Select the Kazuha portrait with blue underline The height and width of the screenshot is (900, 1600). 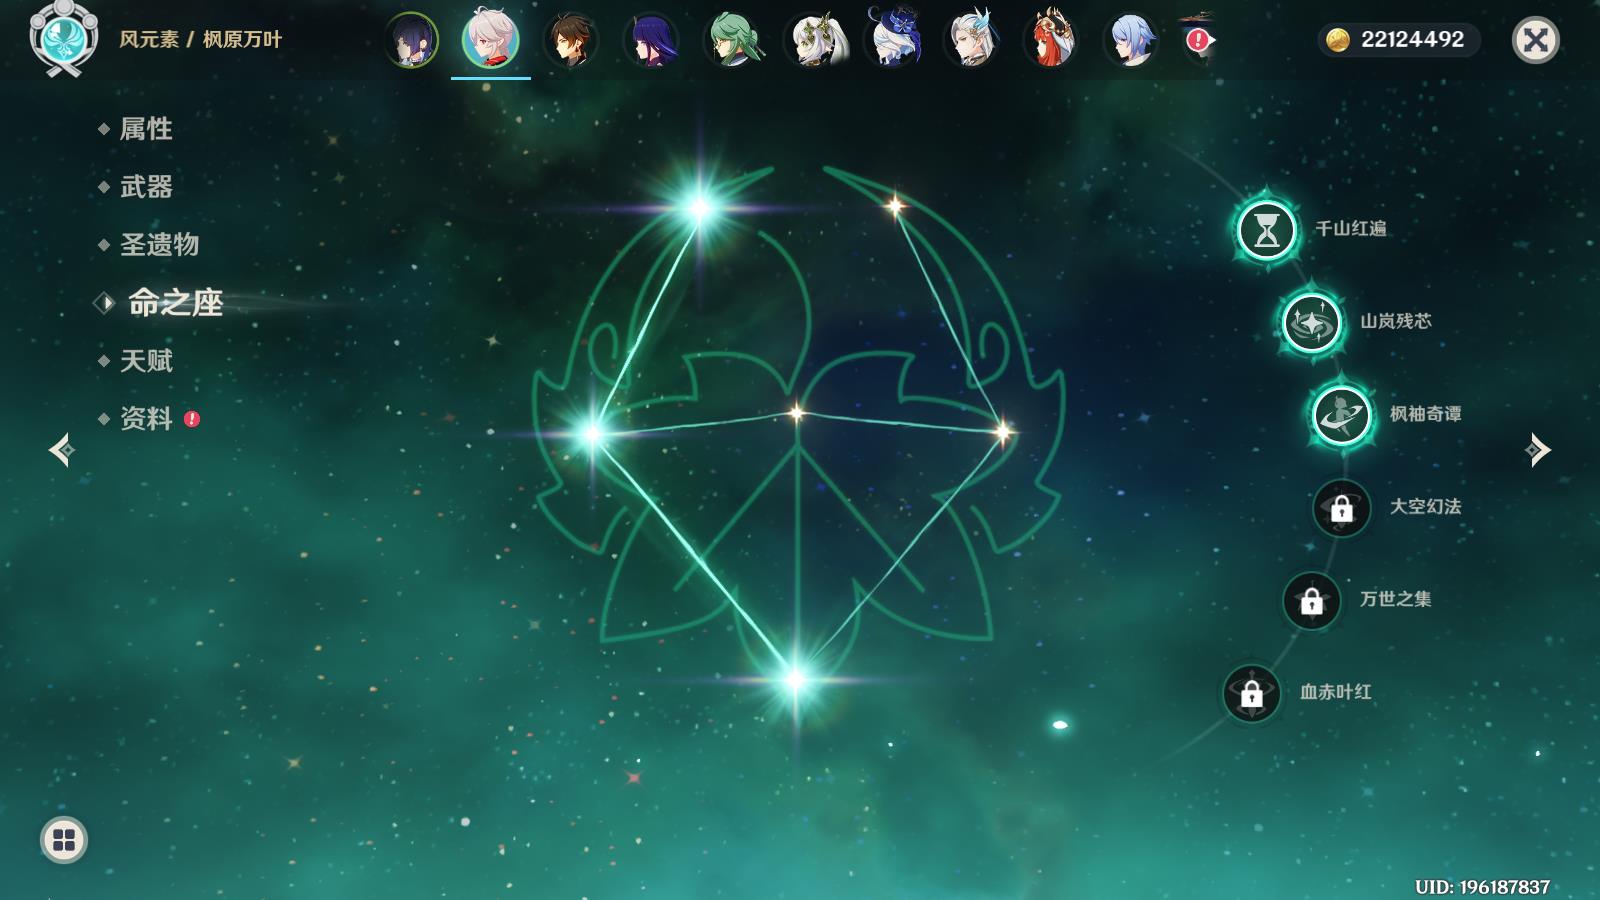pyautogui.click(x=491, y=40)
